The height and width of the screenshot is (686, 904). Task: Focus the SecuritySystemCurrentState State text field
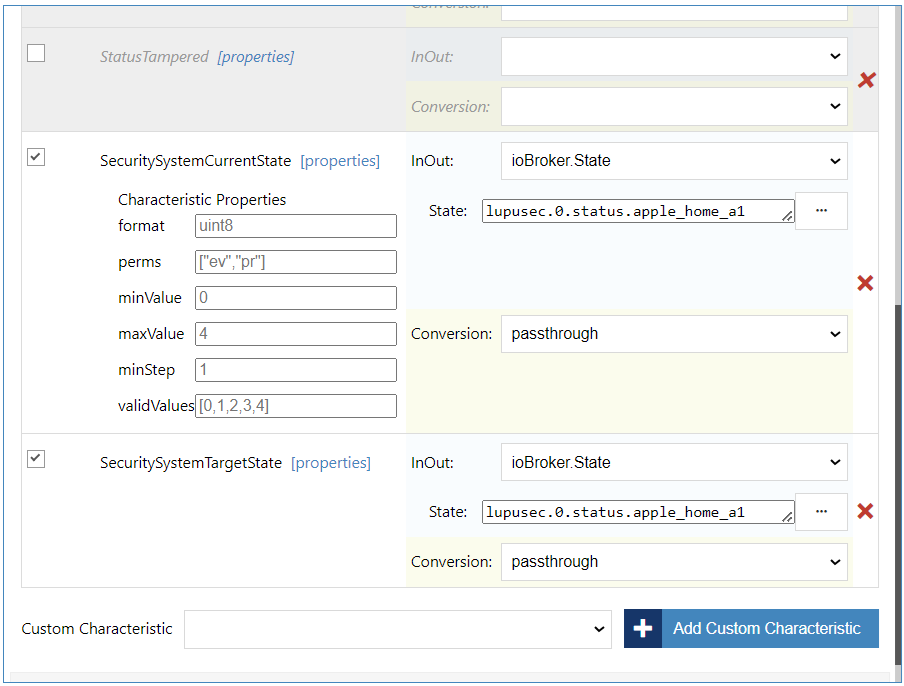pos(638,211)
